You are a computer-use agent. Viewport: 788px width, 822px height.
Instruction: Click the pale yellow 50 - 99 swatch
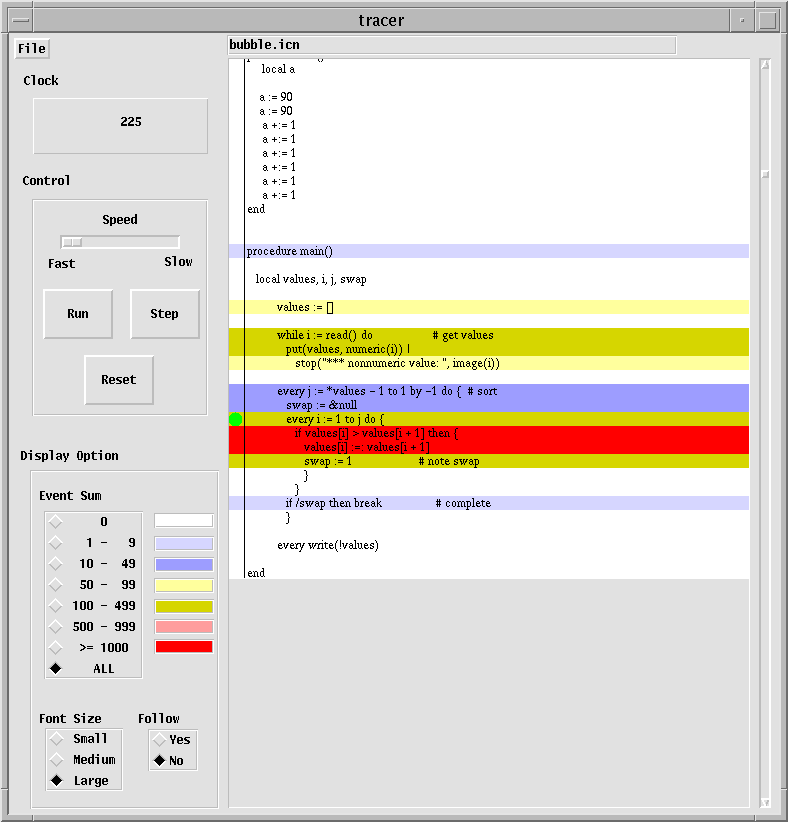click(183, 585)
